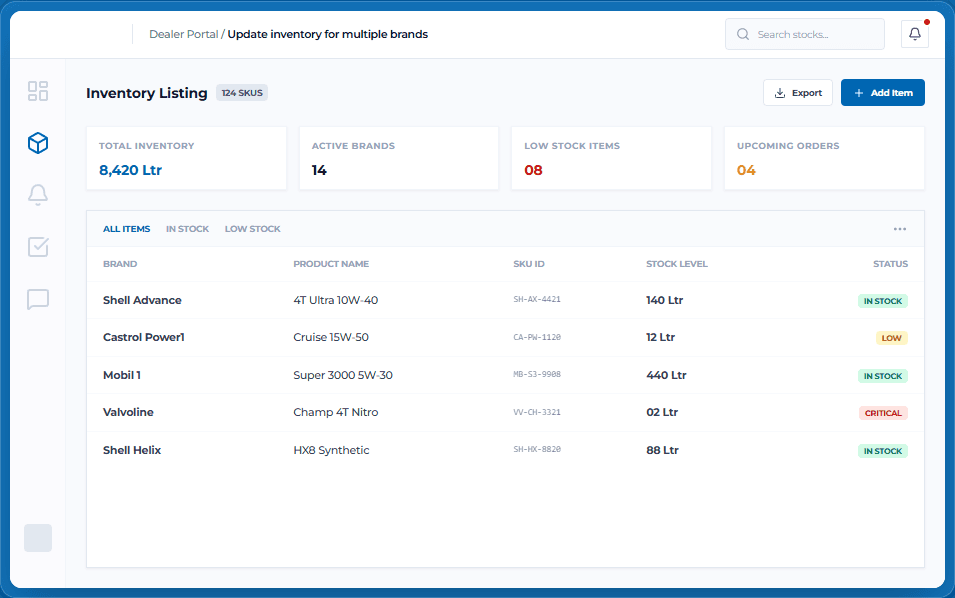Screen dimensions: 955x598
Task: Click Mobil 1's In Stock status badge
Action: [883, 376]
